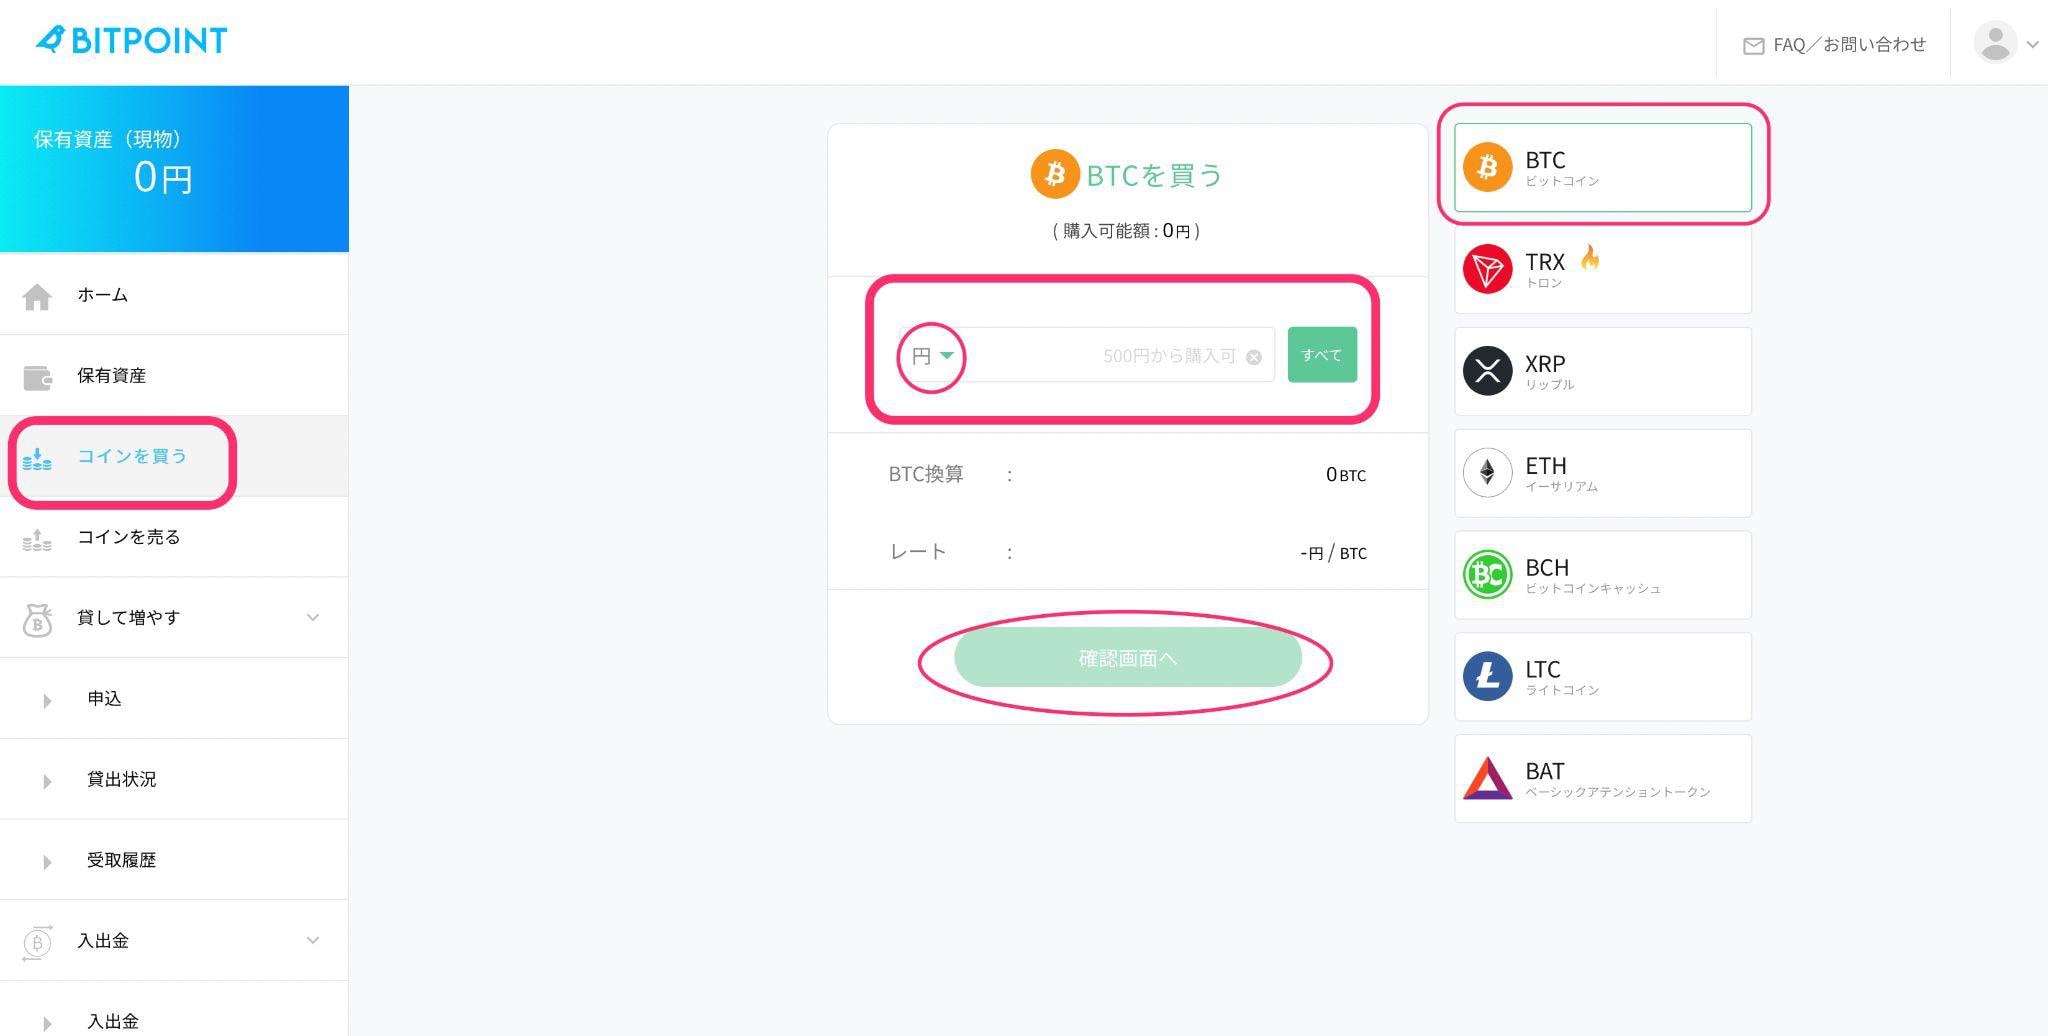Screen dimensions: 2048x1036
Task: Select the XRP Ripple coin icon
Action: [x=1487, y=371]
